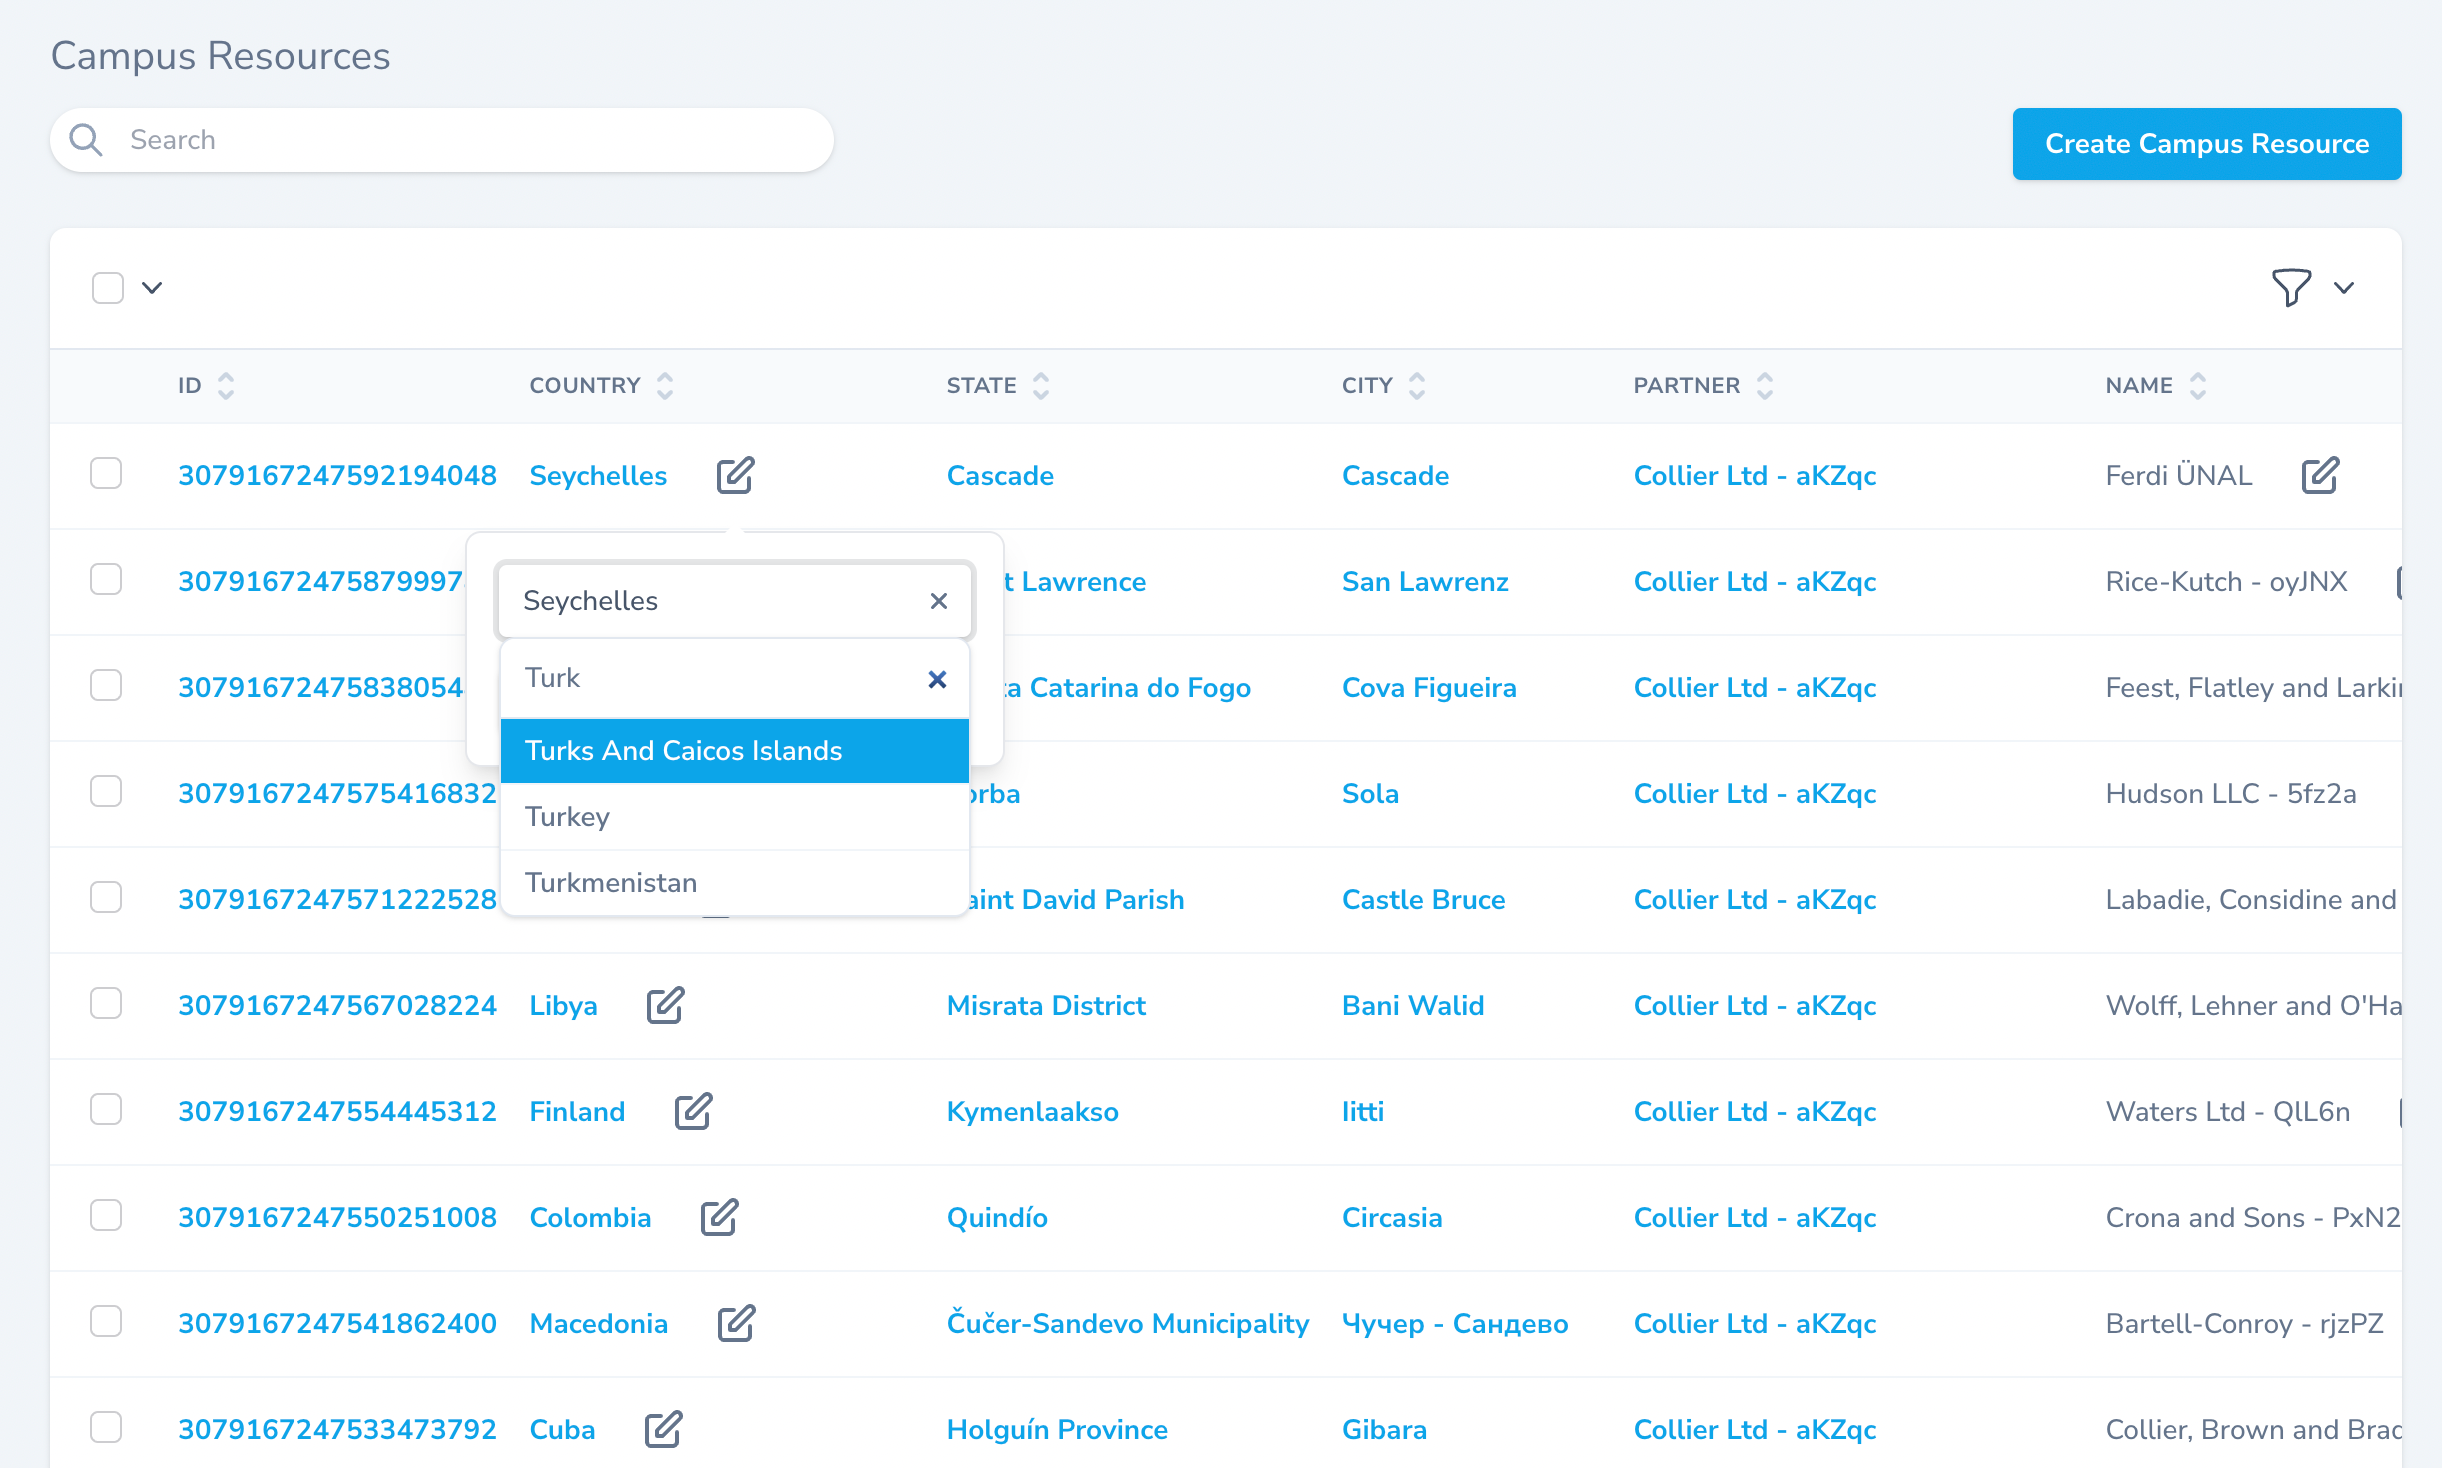Open the filter options chevron
Image resolution: width=2442 pixels, height=1468 pixels.
click(2344, 288)
